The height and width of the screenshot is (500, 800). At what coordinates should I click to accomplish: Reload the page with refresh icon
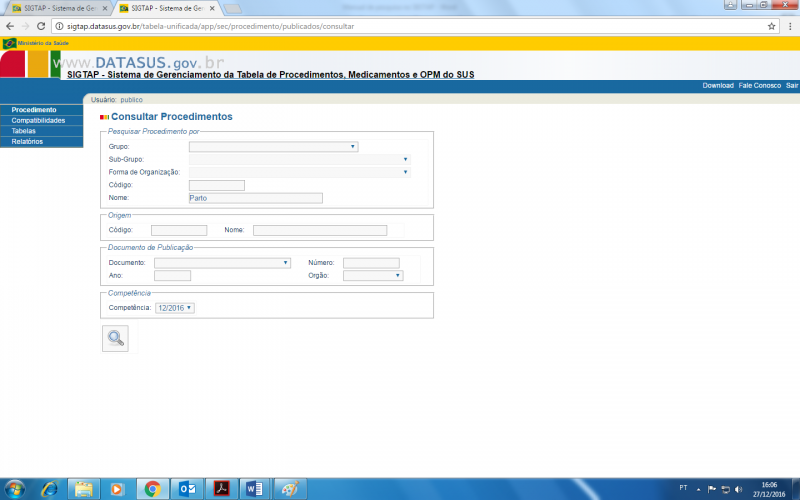tap(41, 26)
